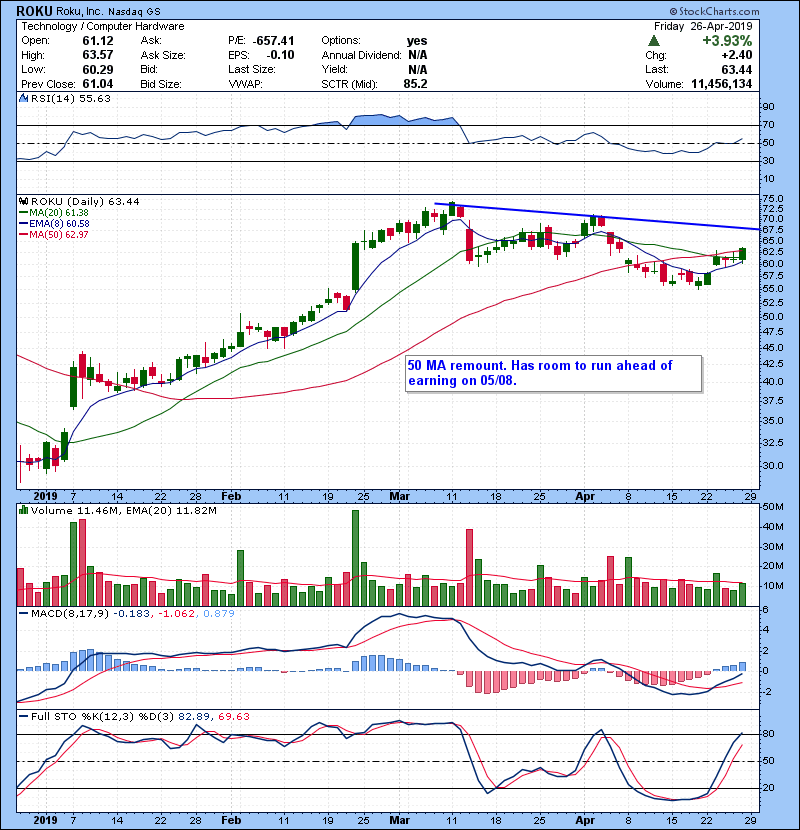
Task: Click the +3.93% percent change value
Action: point(727,41)
